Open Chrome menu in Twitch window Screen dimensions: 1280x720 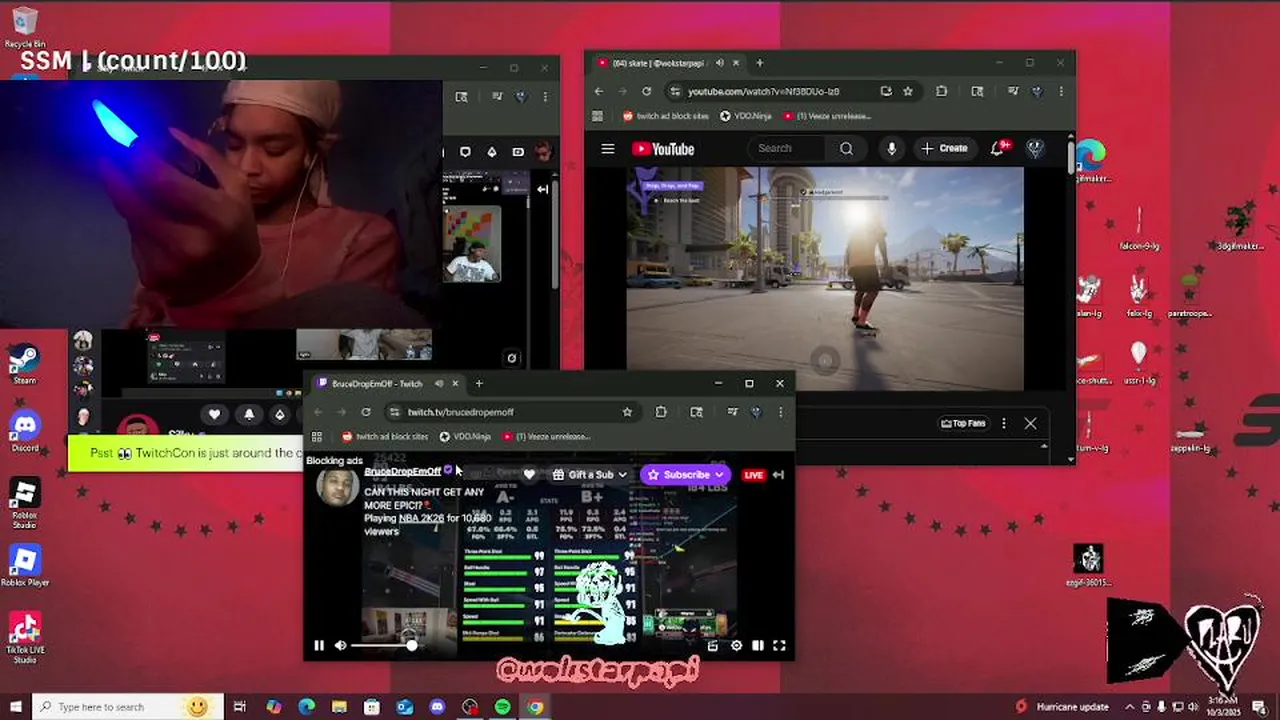[780, 412]
